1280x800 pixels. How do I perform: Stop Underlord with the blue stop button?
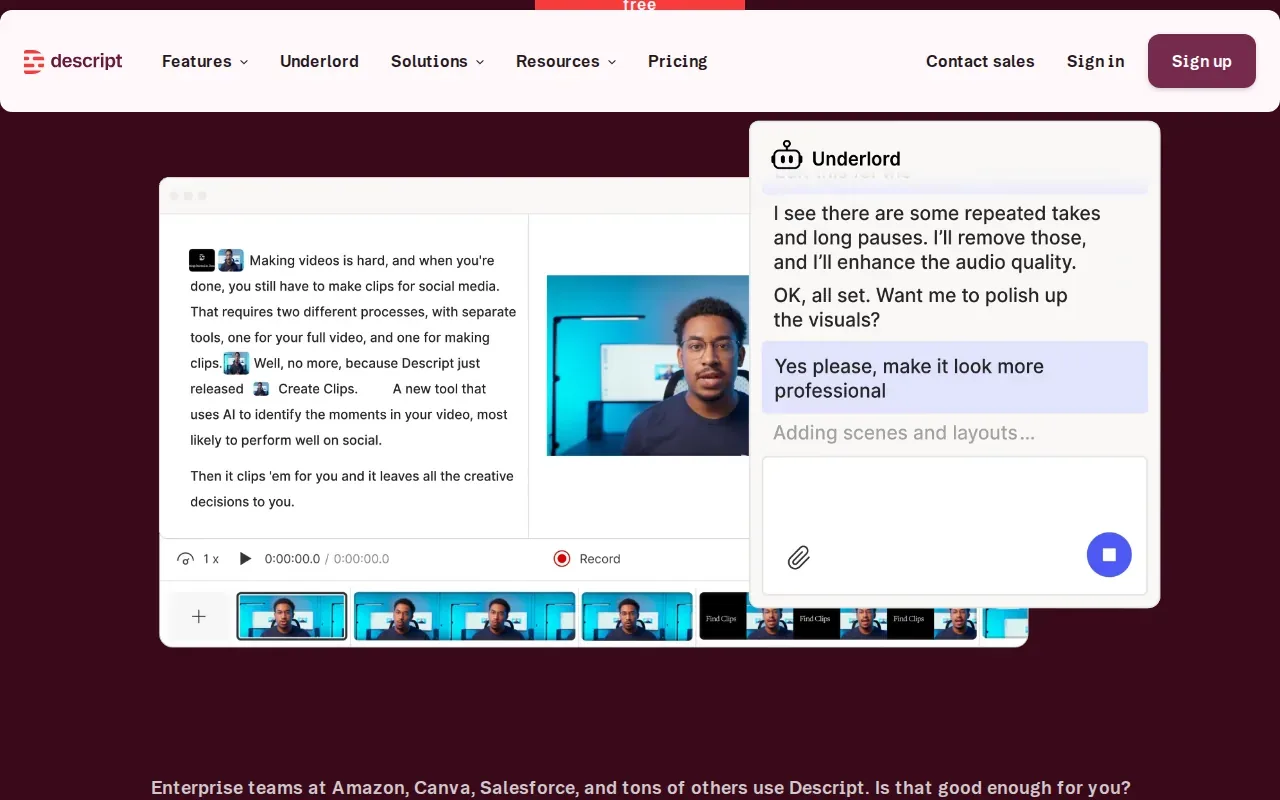coord(1109,554)
